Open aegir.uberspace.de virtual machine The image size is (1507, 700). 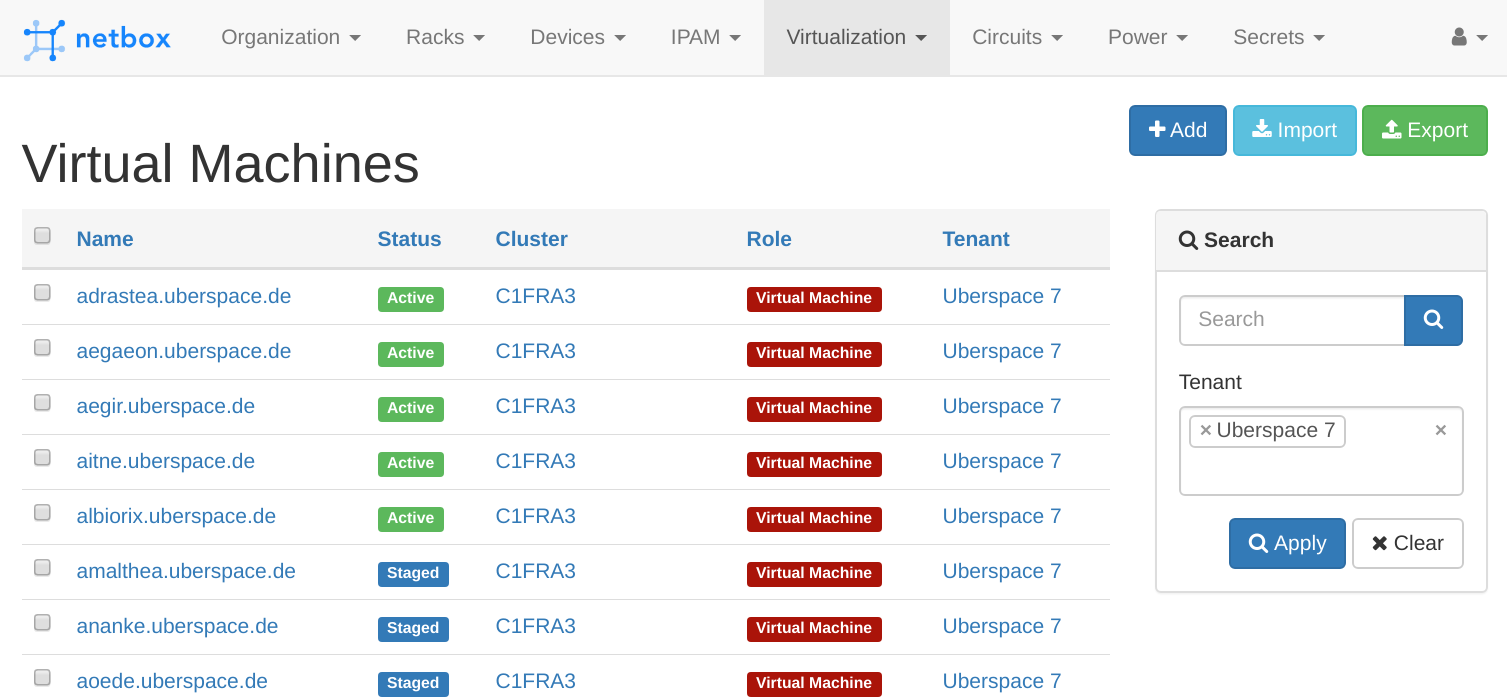166,406
